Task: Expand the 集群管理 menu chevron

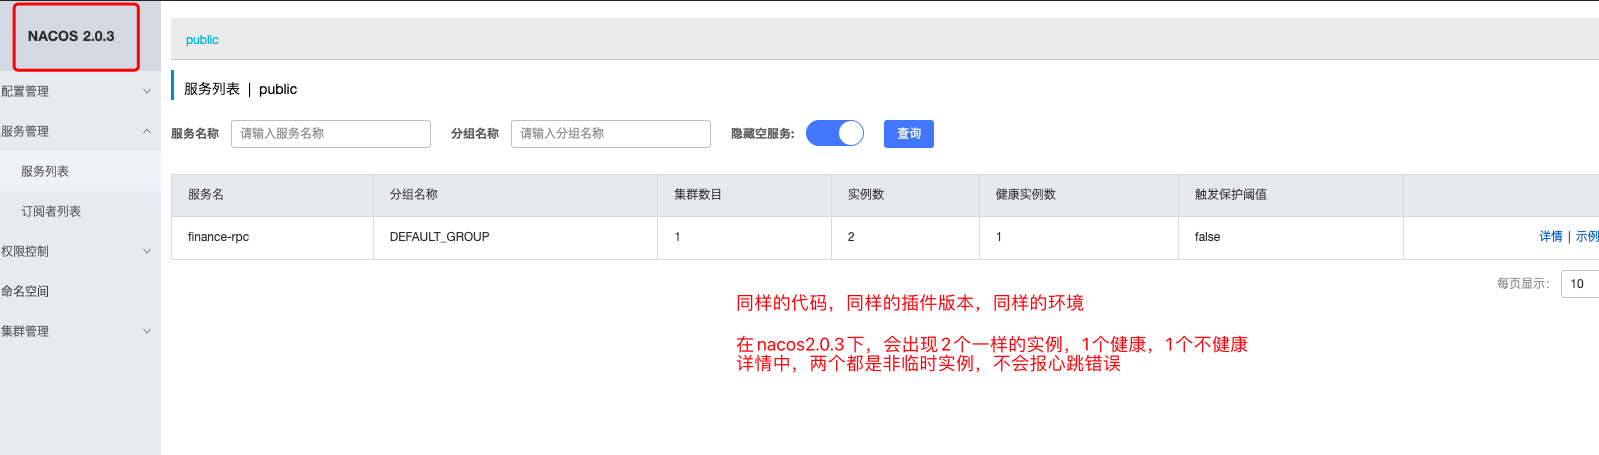Action: tap(147, 331)
